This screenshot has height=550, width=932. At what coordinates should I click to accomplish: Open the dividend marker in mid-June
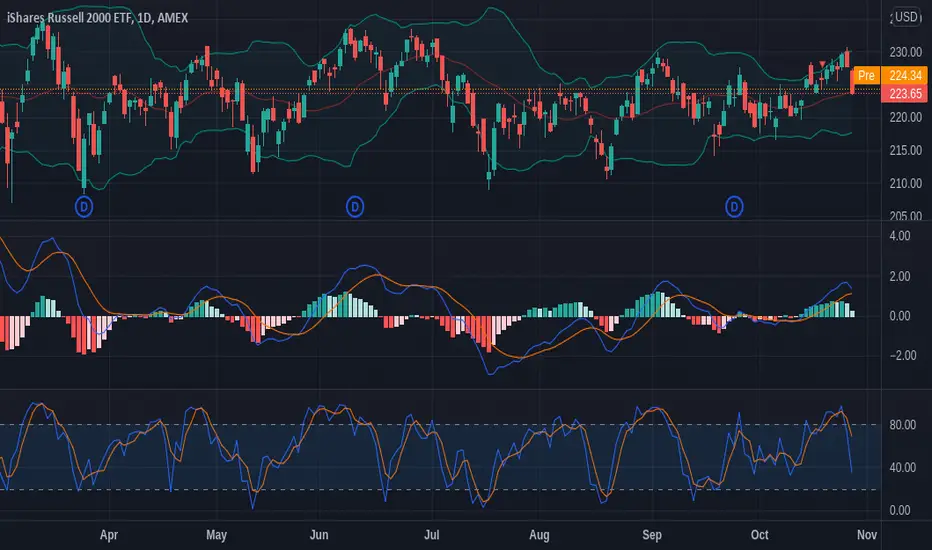[x=355, y=207]
